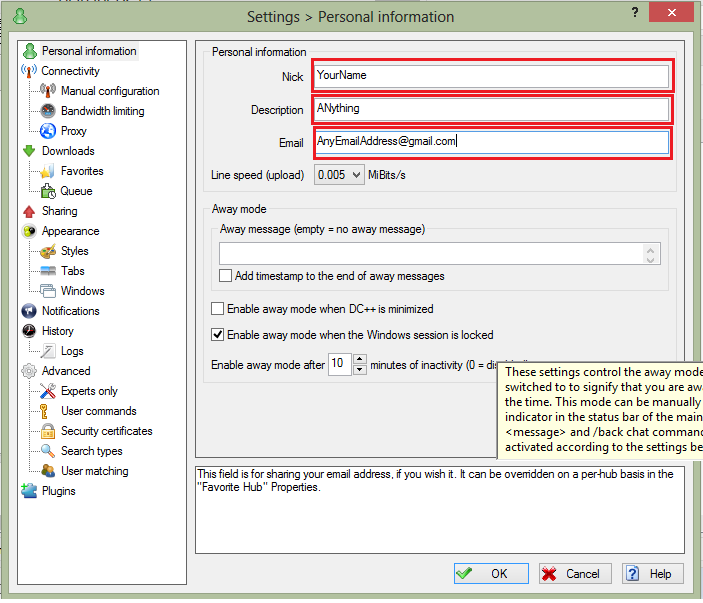Click the Manual configuration antenna icon
This screenshot has width=703, height=603.
(48, 91)
